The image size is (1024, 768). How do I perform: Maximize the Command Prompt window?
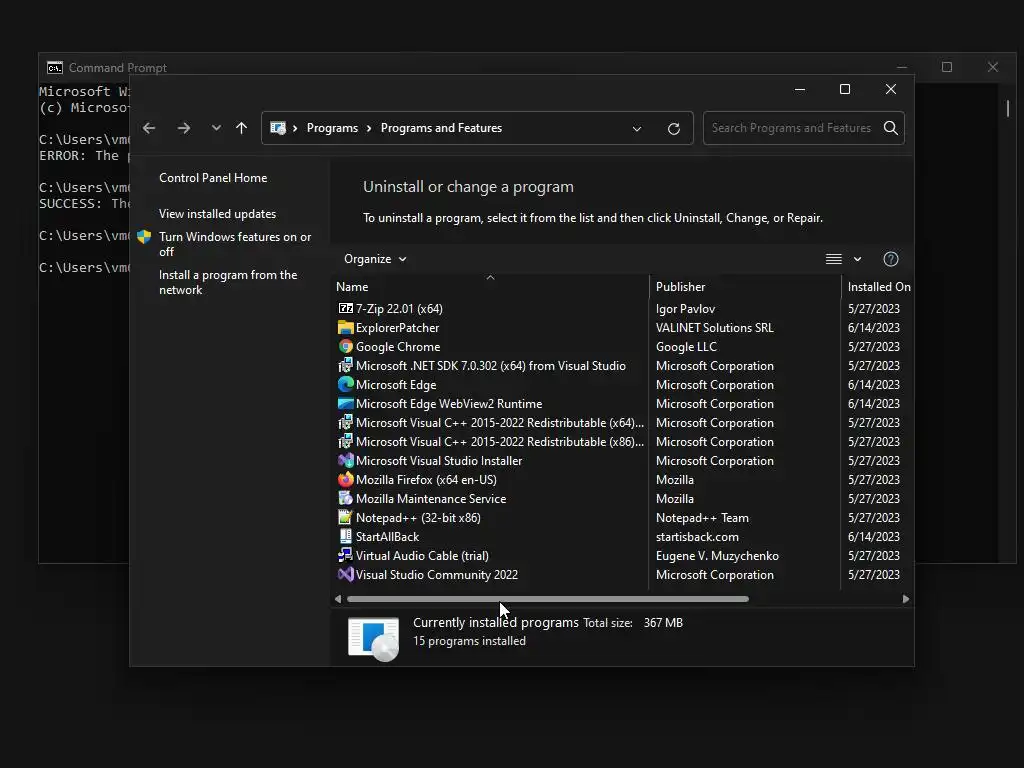tap(947, 67)
